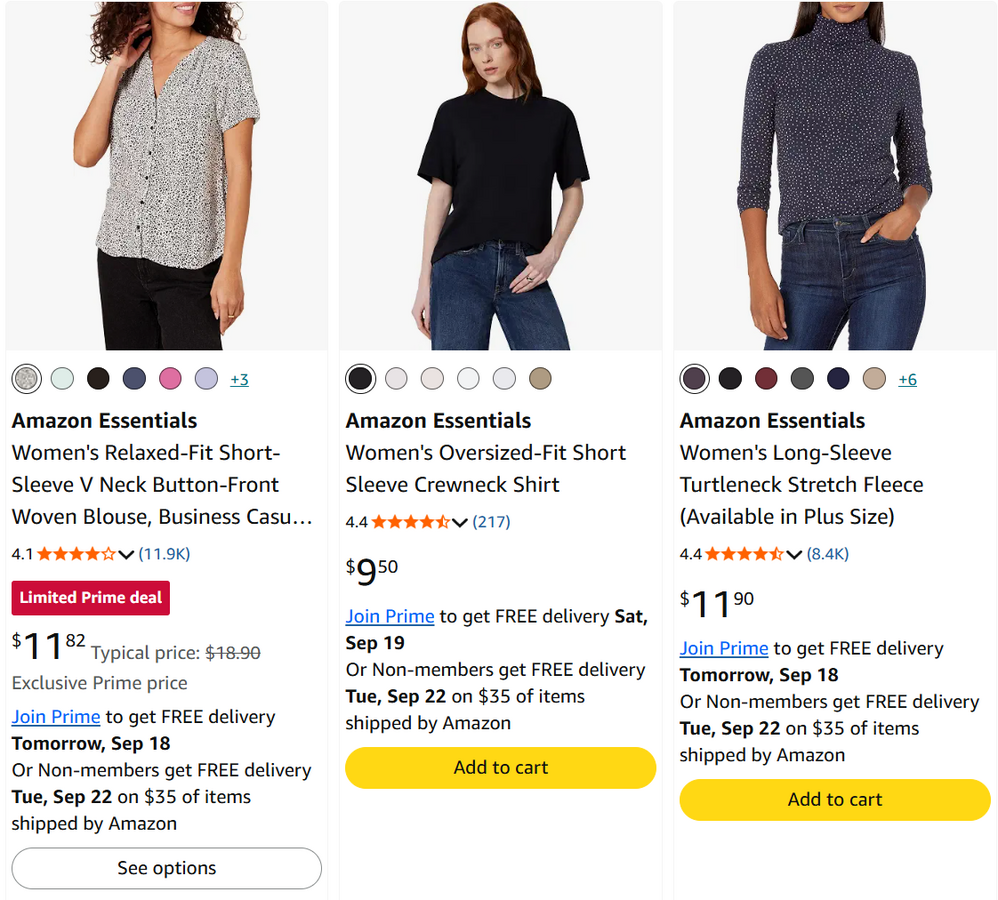Select the pink swatch for the V Neck blouse
998x900 pixels.
click(x=170, y=379)
